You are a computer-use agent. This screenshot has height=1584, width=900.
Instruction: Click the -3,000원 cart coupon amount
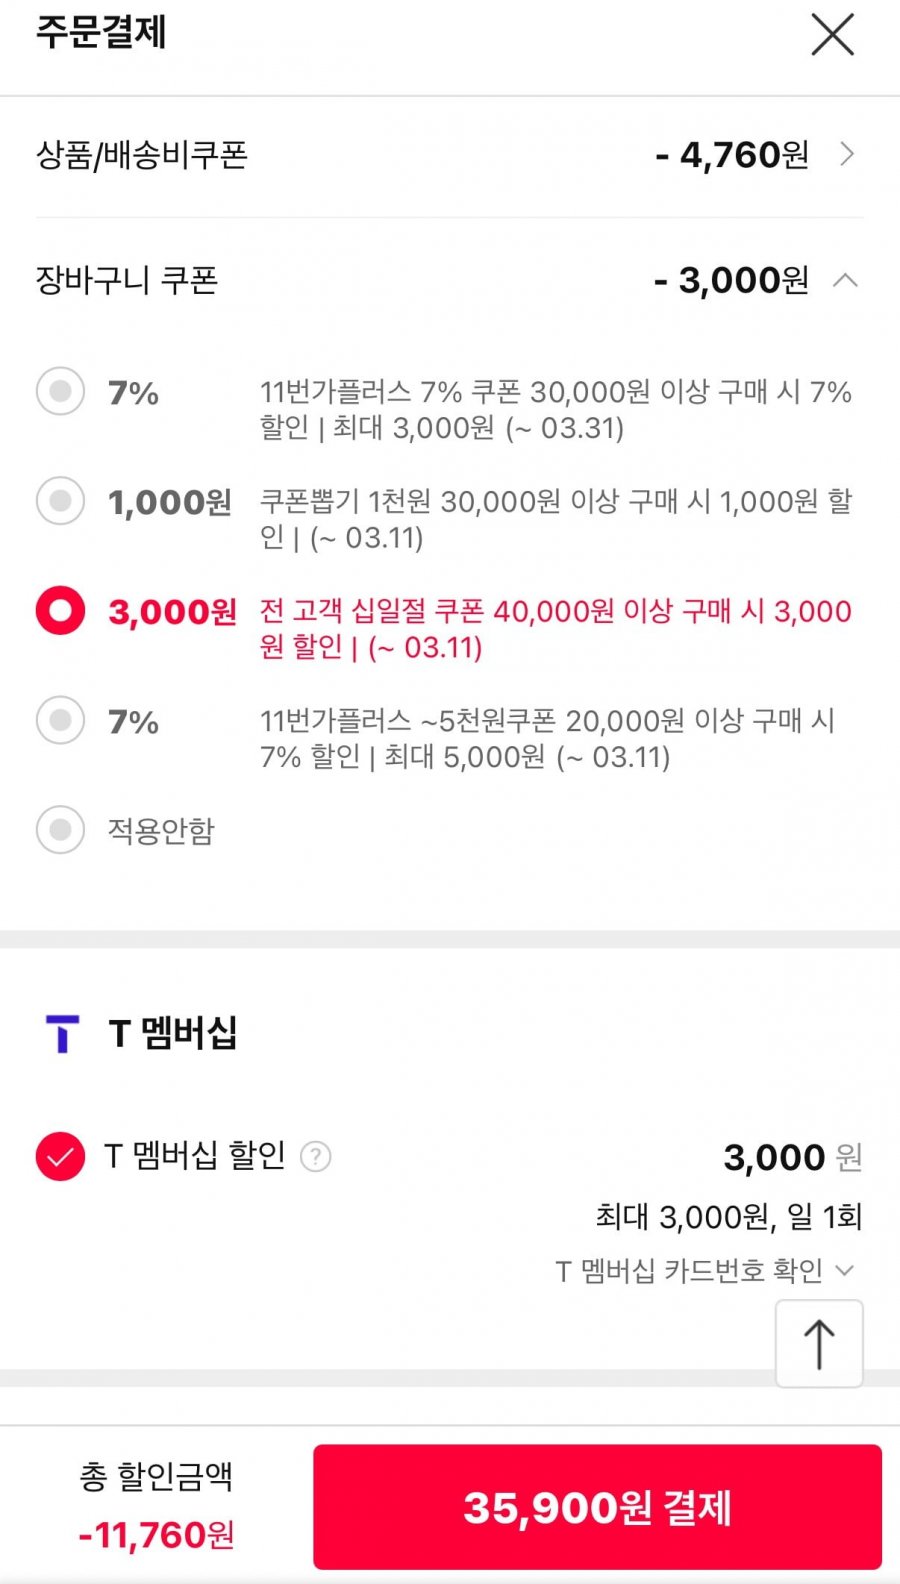(731, 280)
